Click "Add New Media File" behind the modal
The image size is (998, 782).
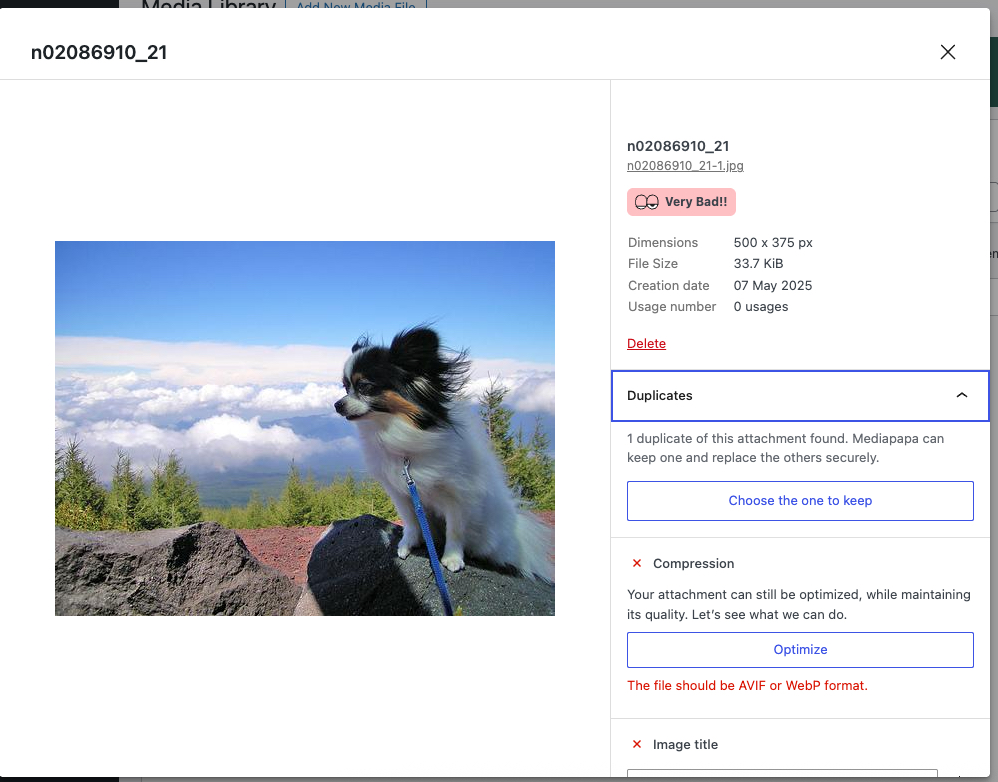click(356, 5)
